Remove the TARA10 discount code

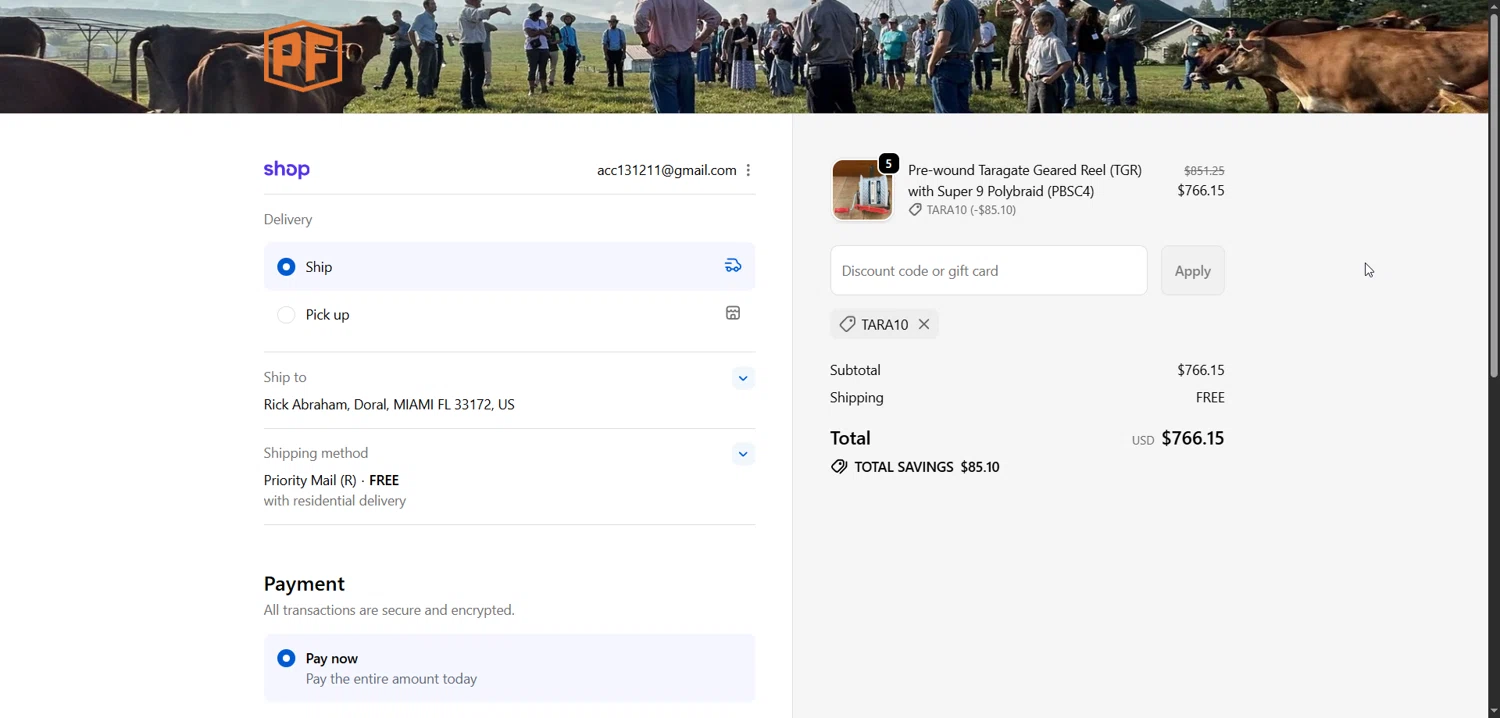[924, 324]
